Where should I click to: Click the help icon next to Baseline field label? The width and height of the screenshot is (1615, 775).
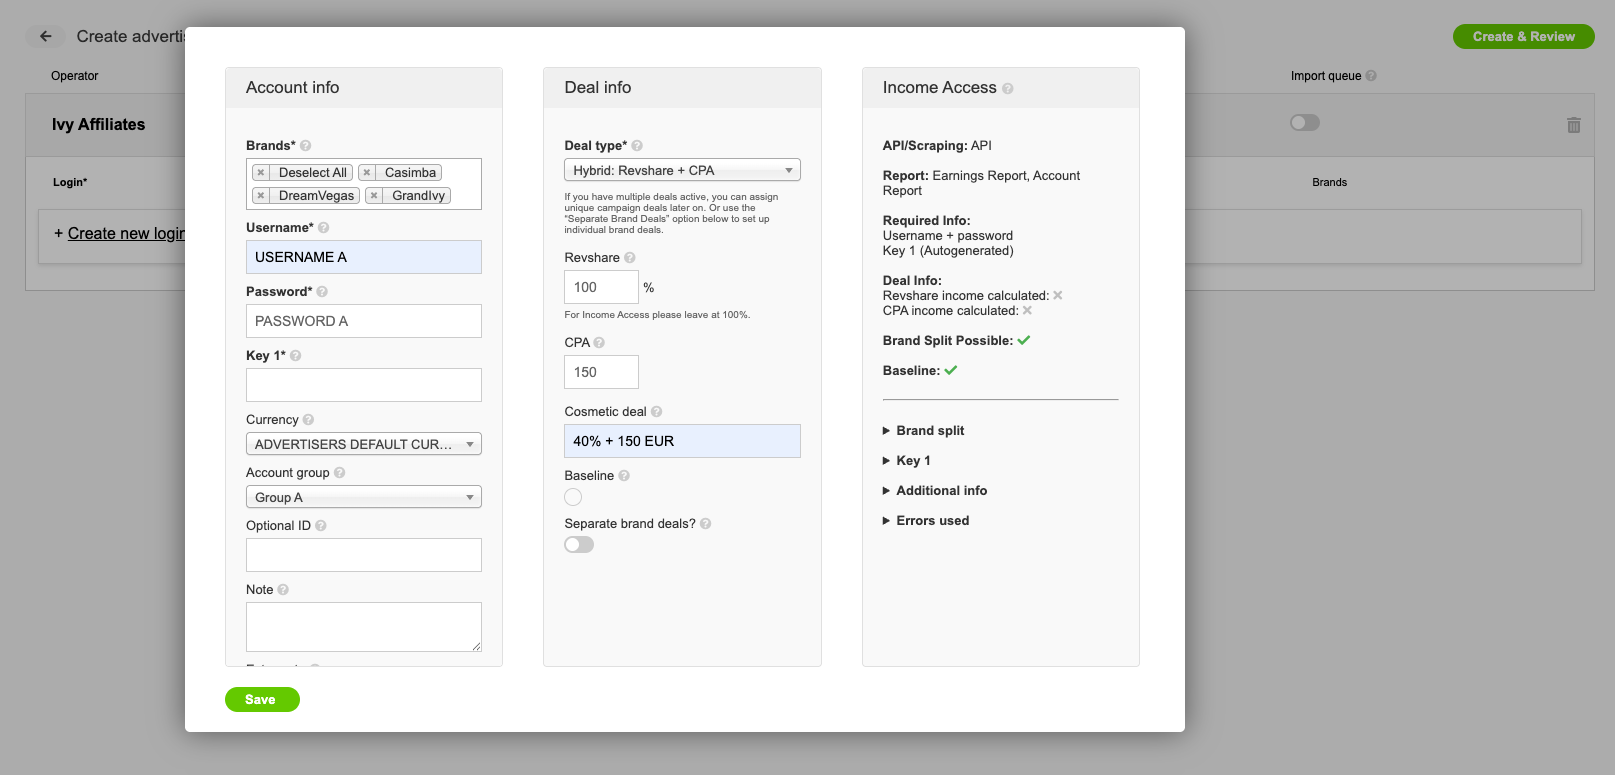[624, 476]
